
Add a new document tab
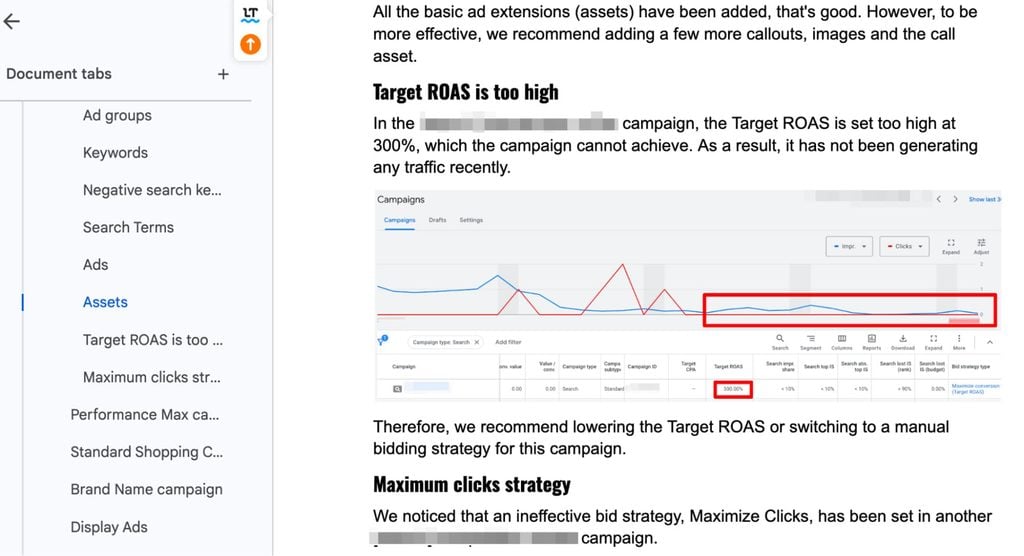(x=223, y=74)
